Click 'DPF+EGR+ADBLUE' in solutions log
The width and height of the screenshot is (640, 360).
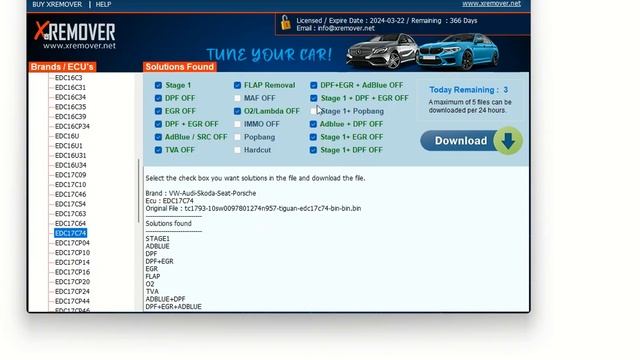point(173,307)
